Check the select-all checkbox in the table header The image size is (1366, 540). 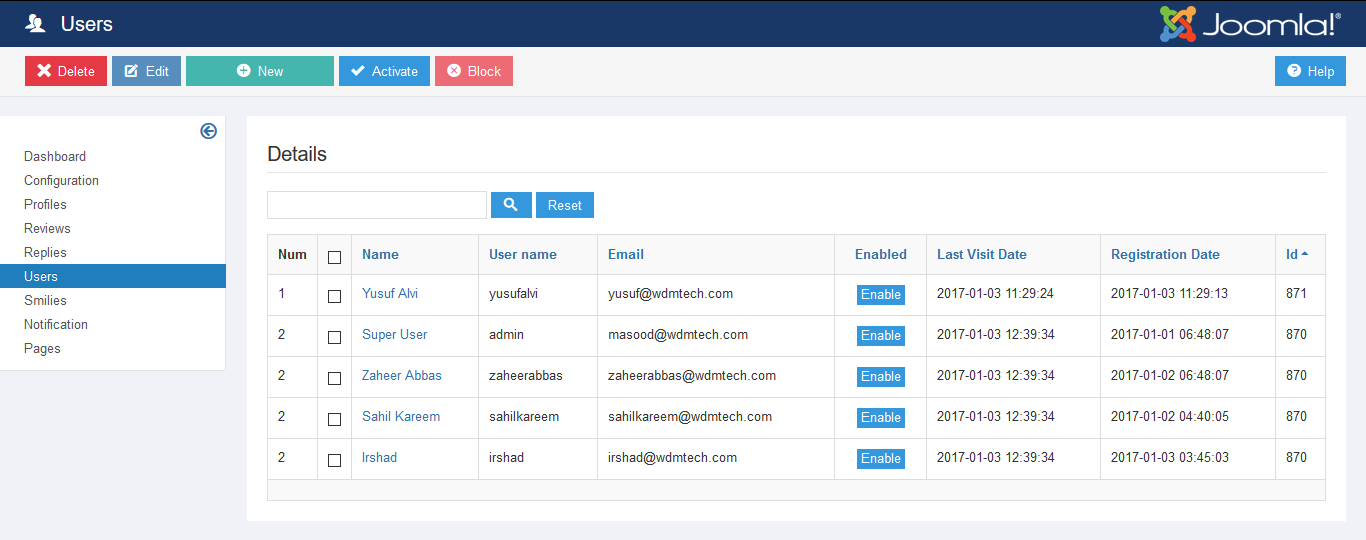334,257
